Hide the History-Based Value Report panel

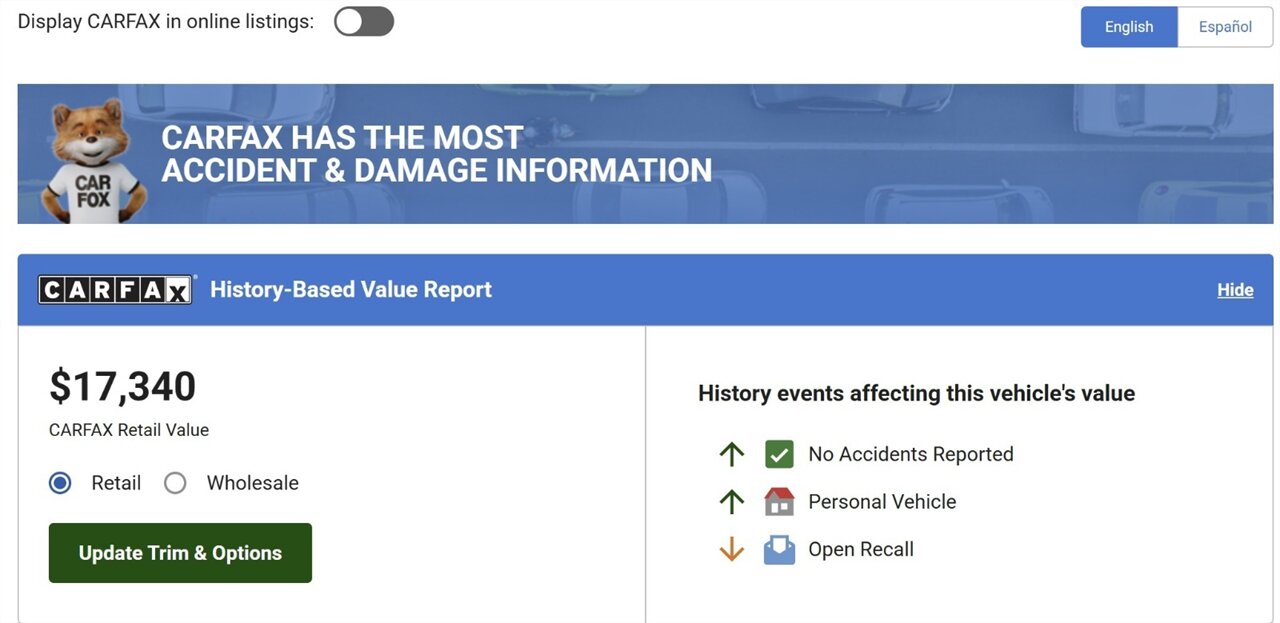[x=1234, y=290]
